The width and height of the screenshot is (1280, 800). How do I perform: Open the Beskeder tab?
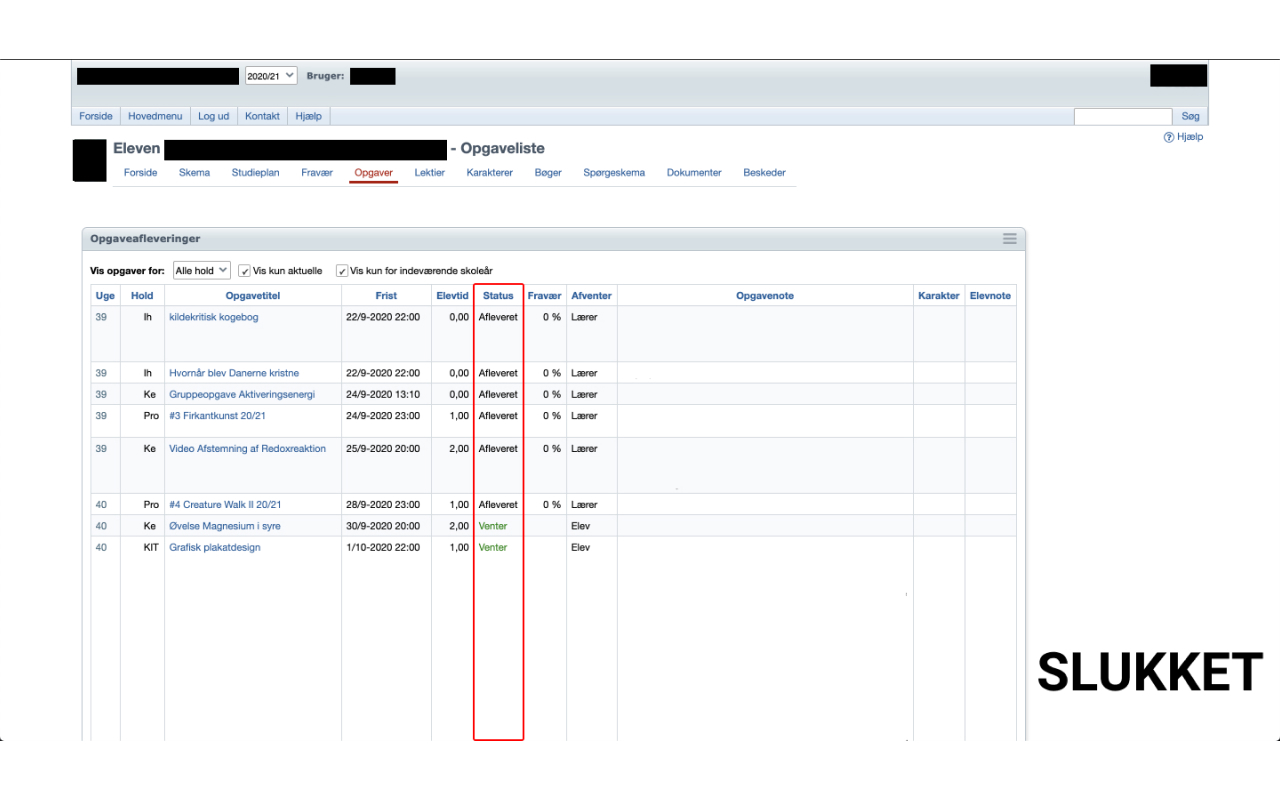764,173
